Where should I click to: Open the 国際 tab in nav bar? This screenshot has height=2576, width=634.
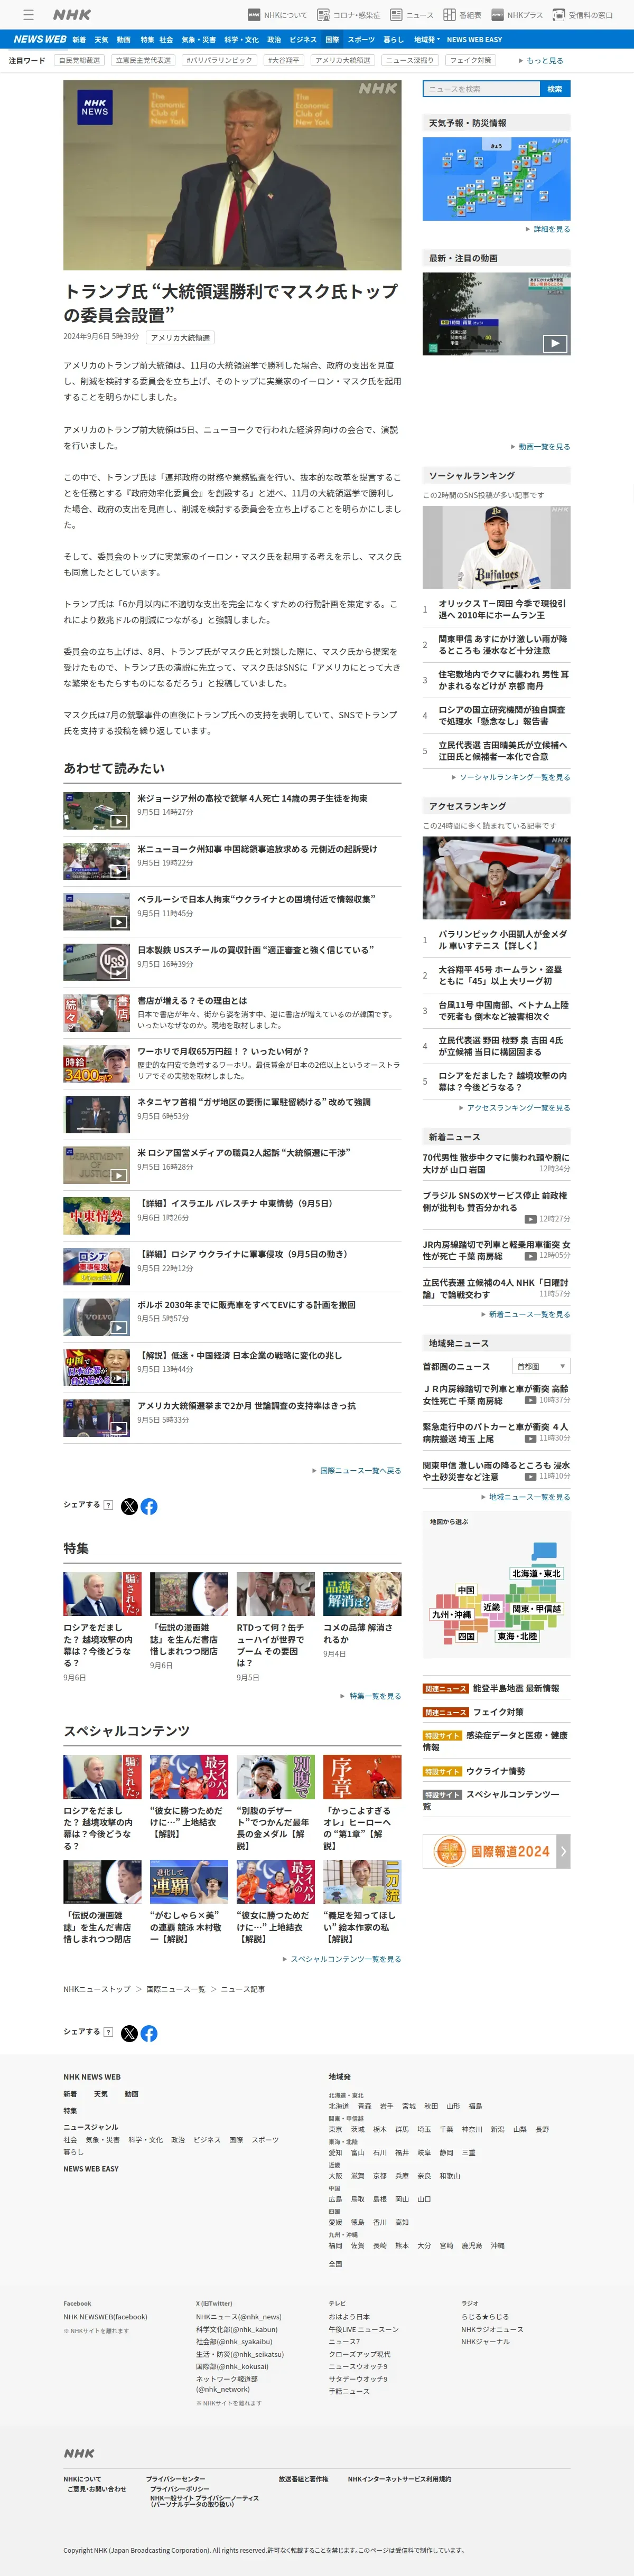point(332,39)
